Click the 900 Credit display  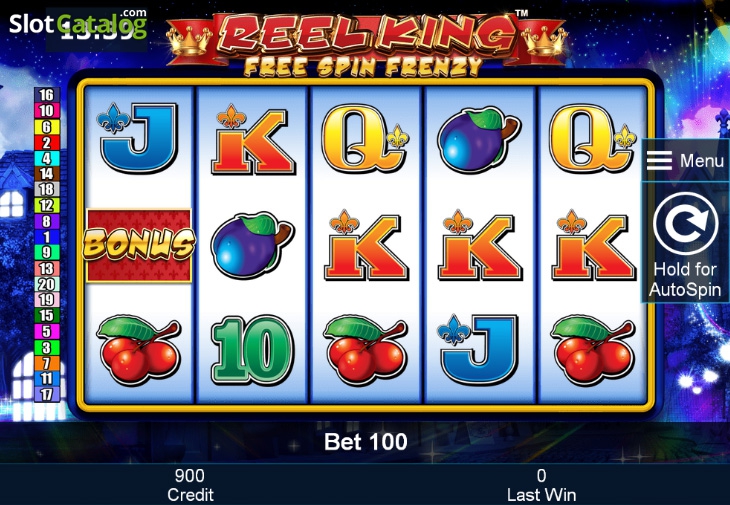click(x=190, y=485)
